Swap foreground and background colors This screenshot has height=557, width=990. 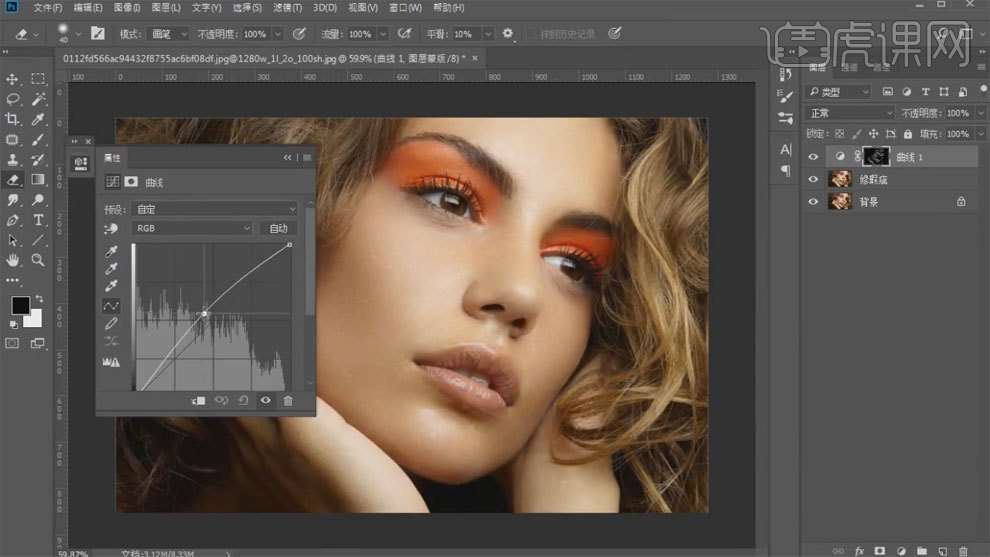coord(39,298)
